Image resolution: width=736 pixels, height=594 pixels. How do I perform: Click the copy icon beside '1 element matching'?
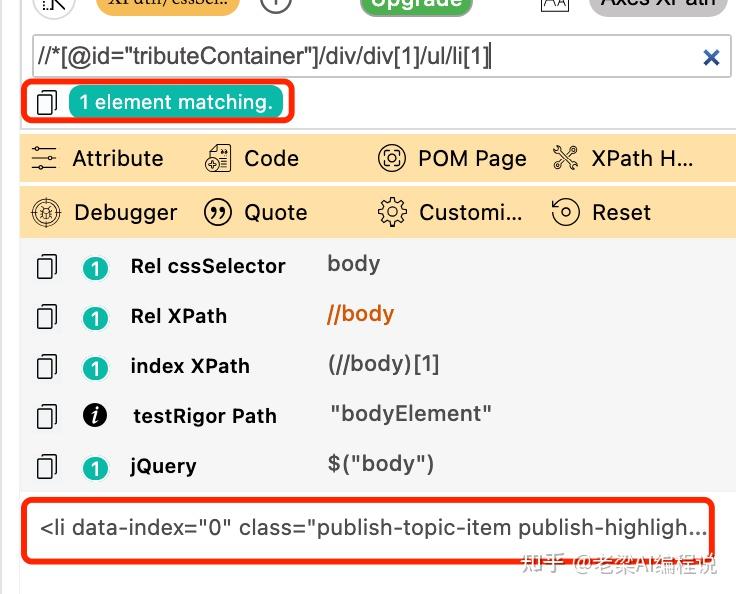point(46,103)
